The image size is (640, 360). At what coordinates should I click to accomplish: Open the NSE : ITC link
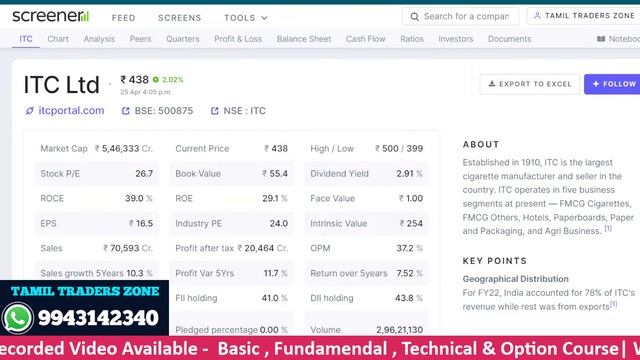pos(244,111)
